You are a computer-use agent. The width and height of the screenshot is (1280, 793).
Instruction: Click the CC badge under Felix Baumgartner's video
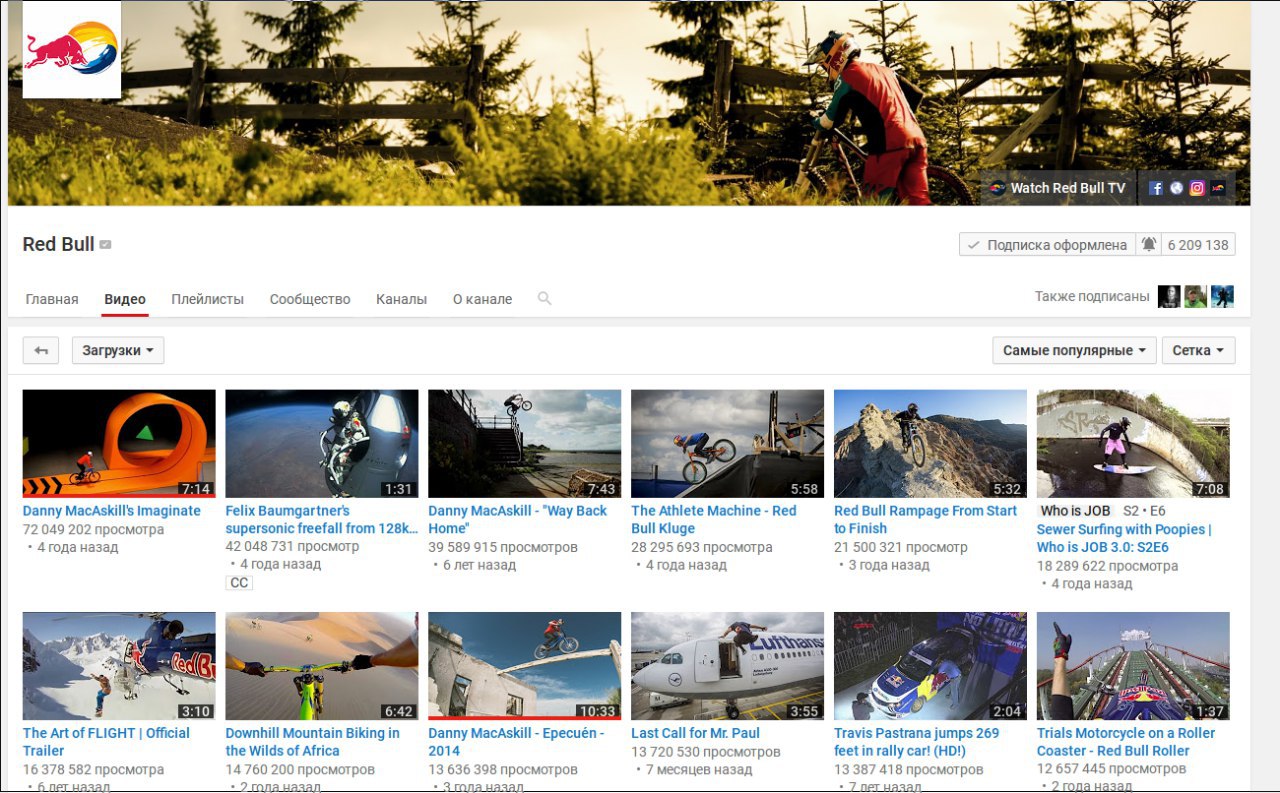(x=239, y=583)
